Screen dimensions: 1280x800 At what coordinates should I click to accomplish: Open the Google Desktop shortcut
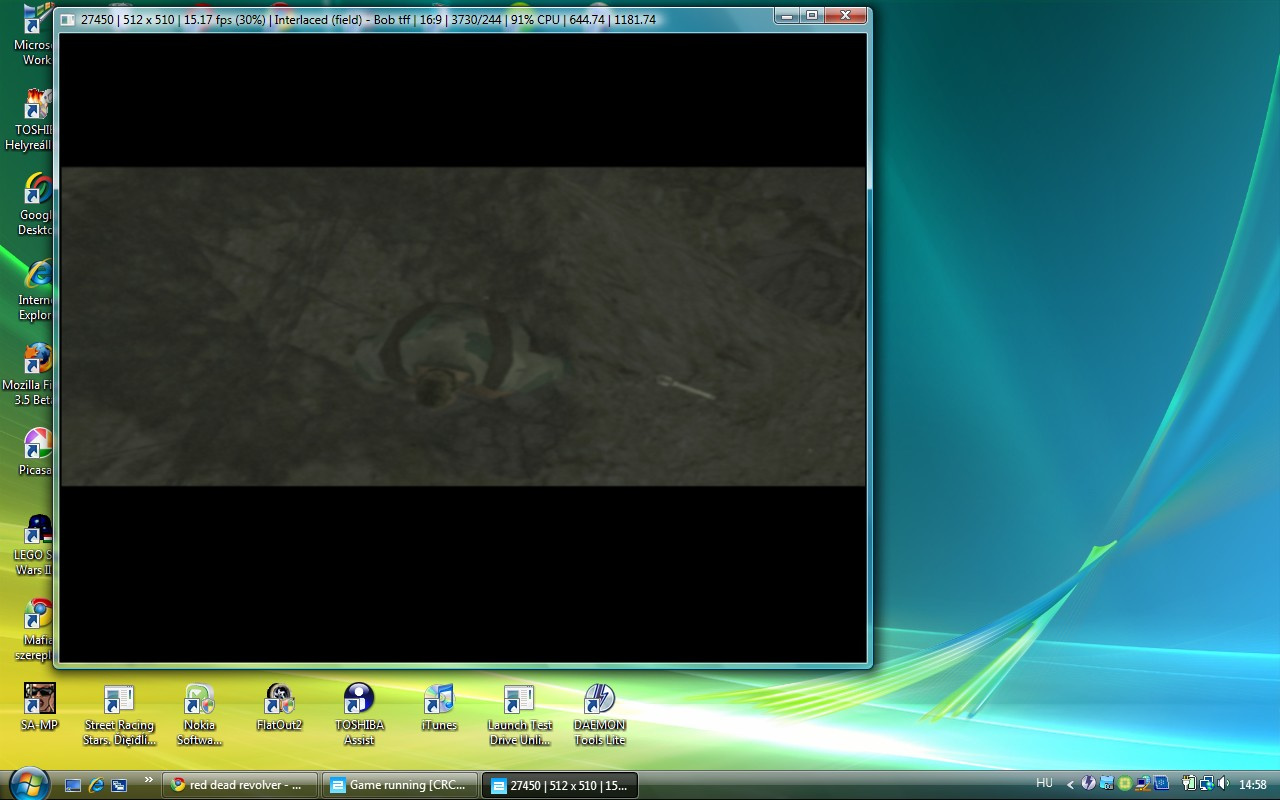click(36, 205)
